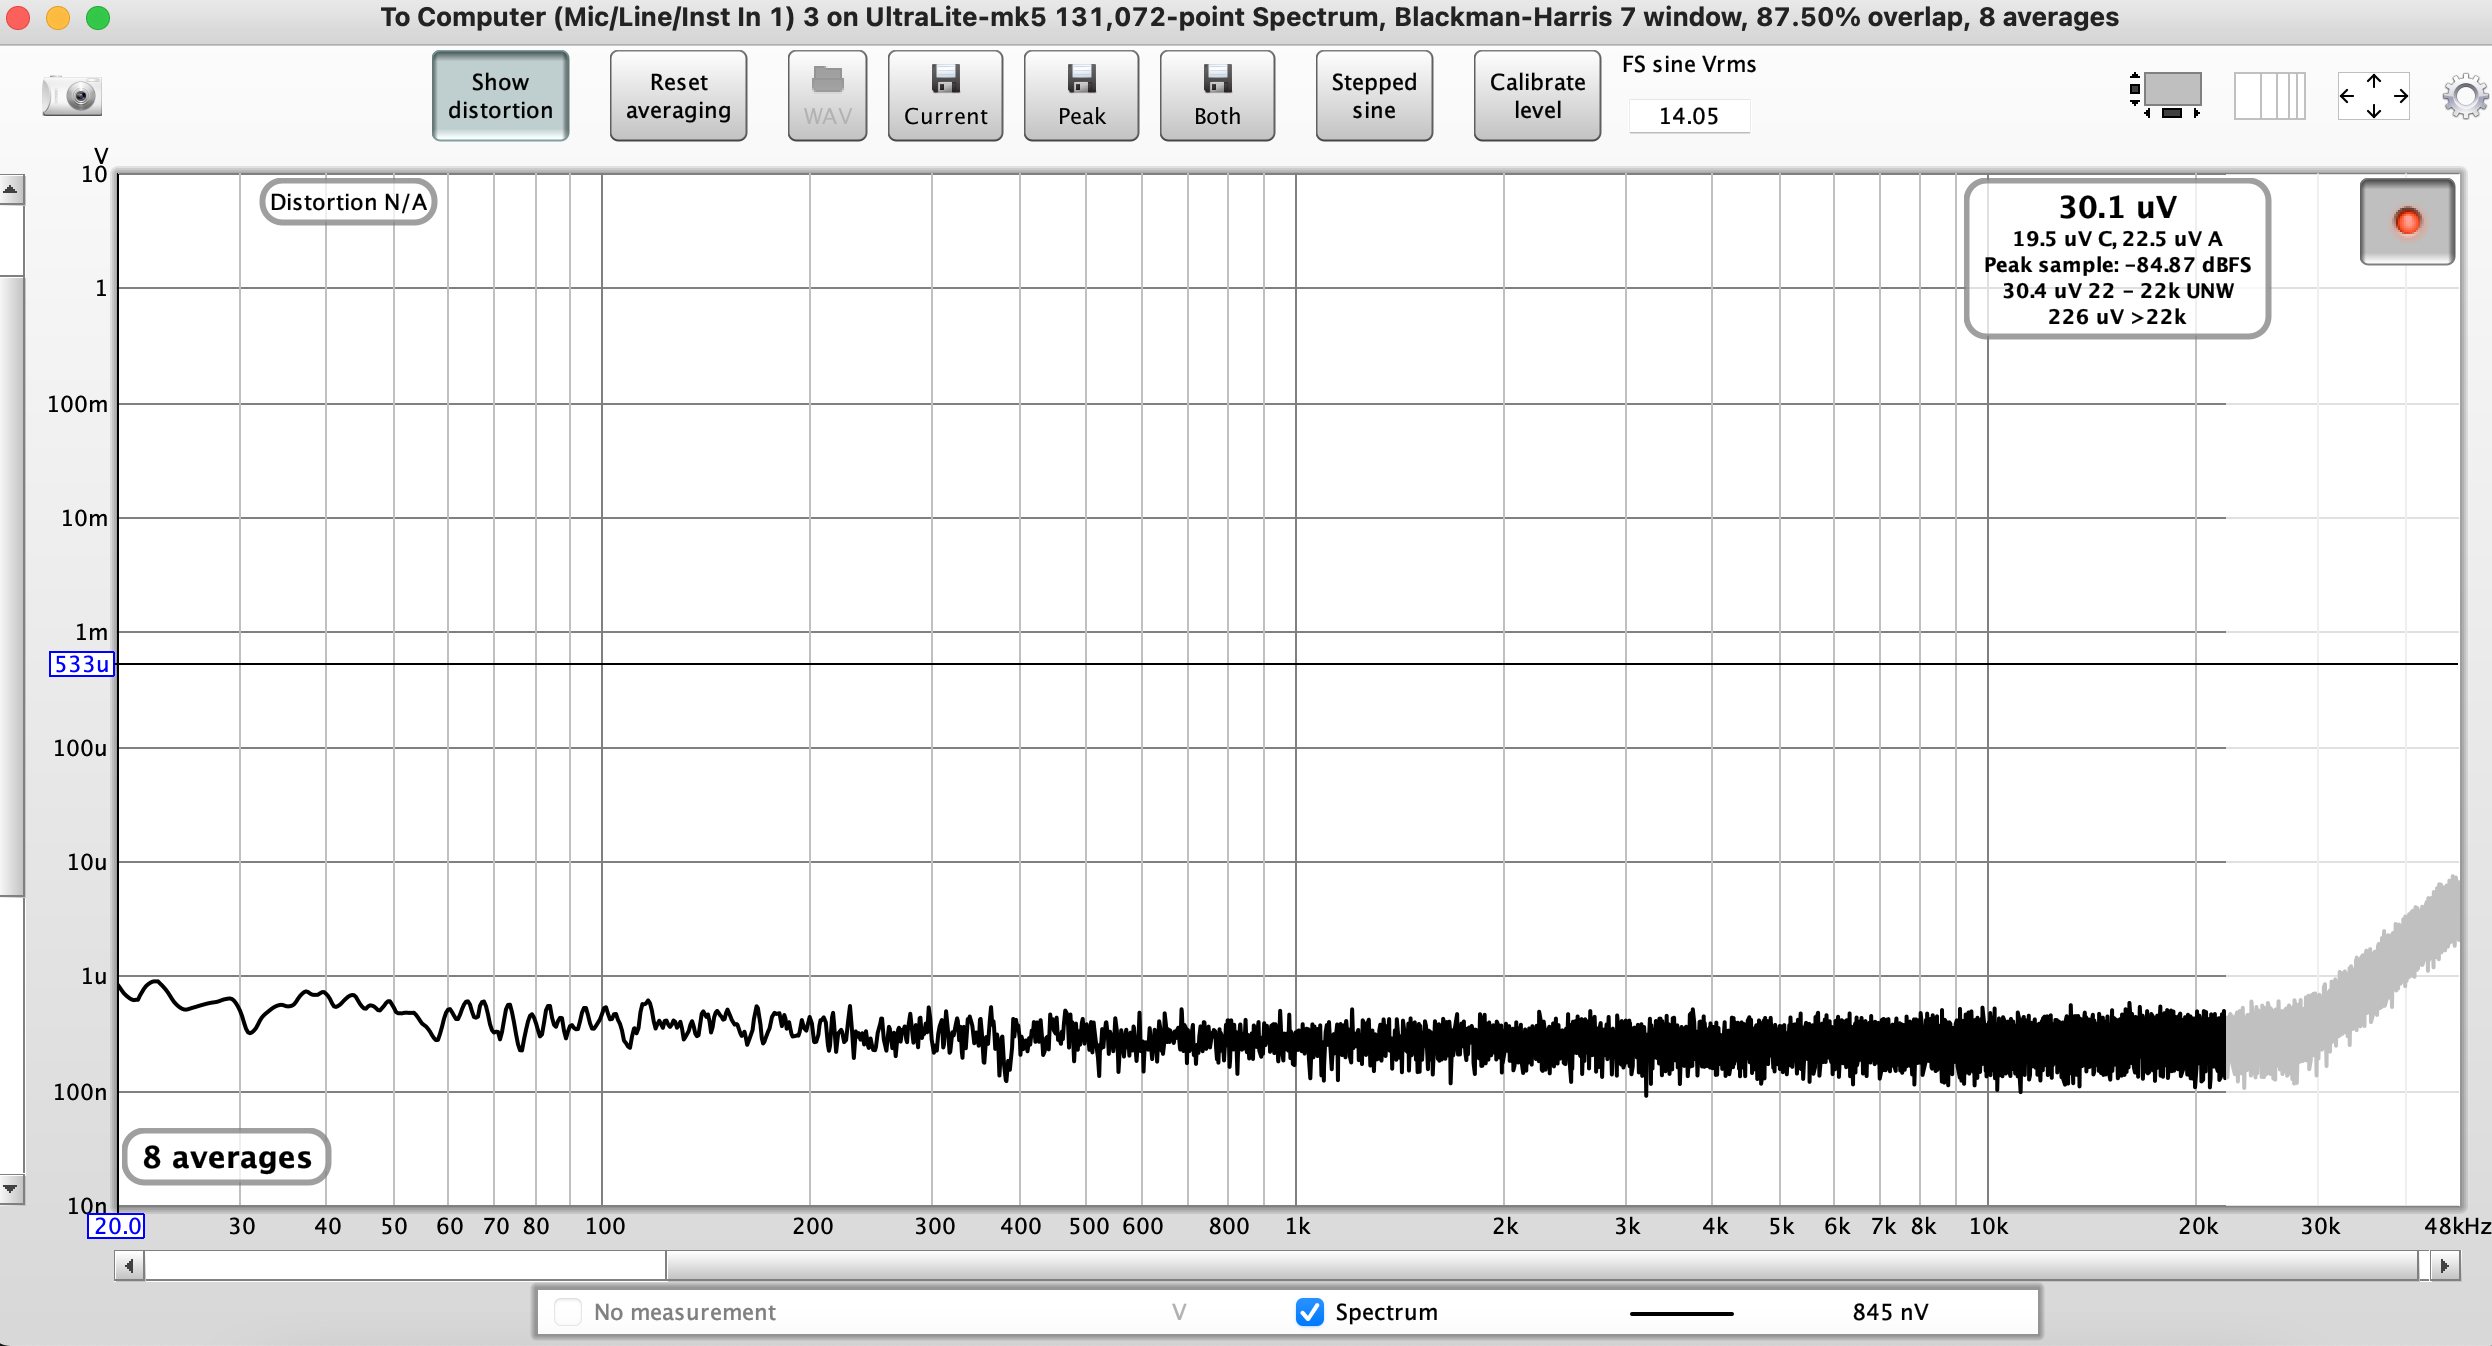This screenshot has height=1346, width=2492.
Task: Enable the No measurement checkbox
Action: tap(568, 1312)
